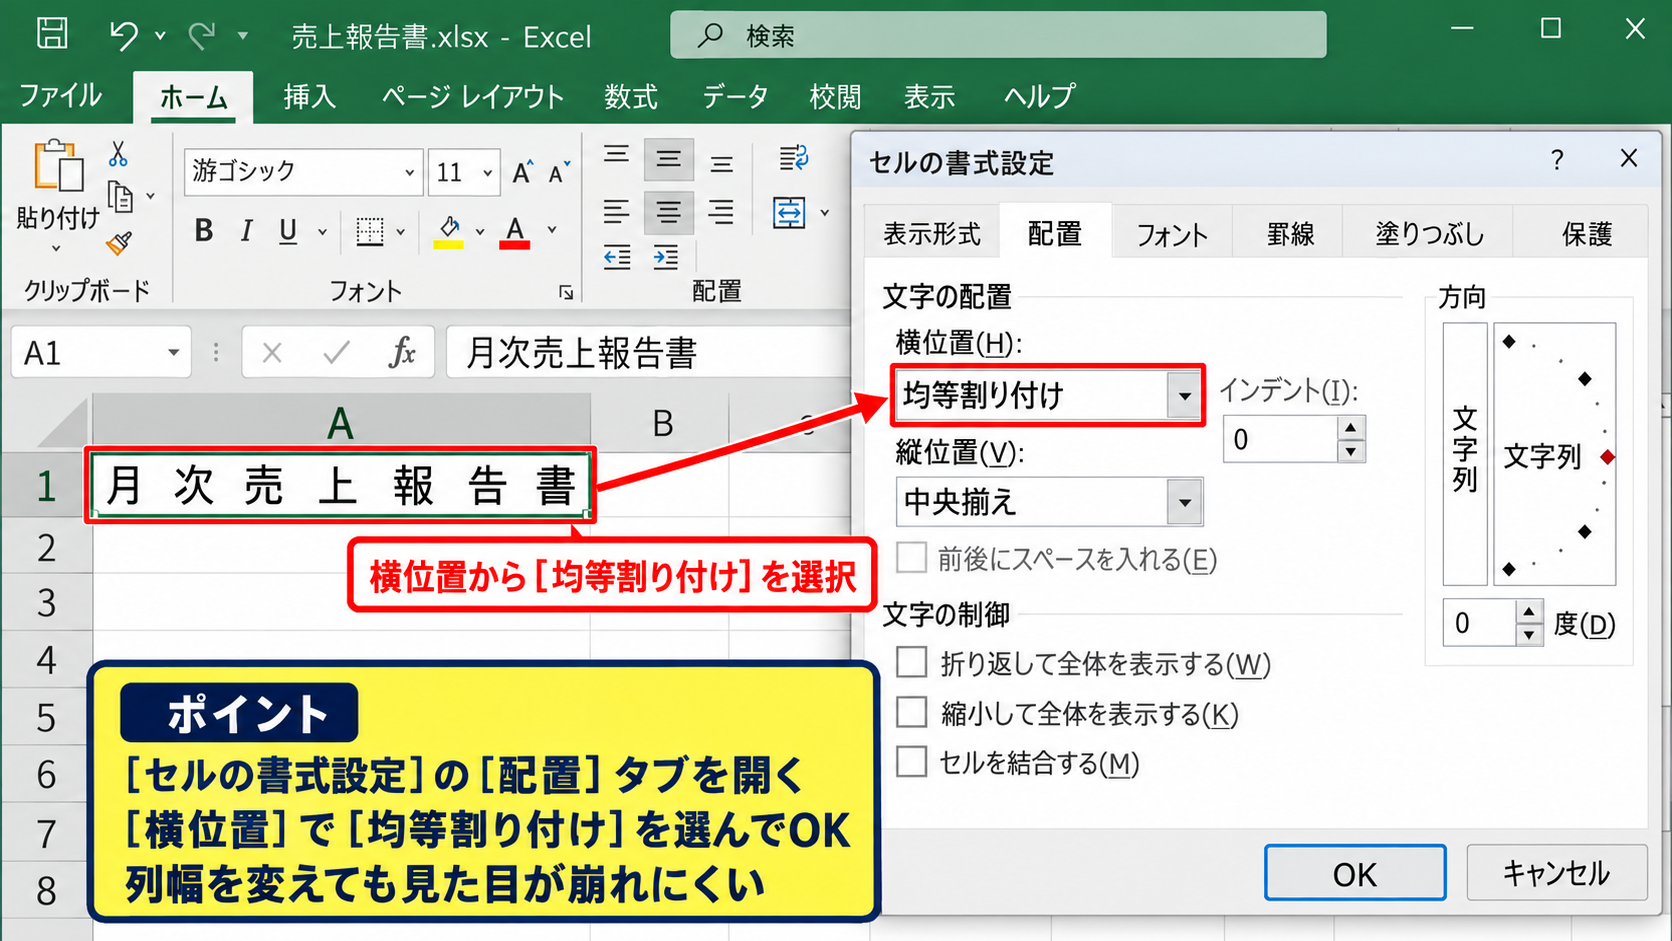Open the paste options arrow under 貼り付け
Screen dimensions: 1672x941
56,248
